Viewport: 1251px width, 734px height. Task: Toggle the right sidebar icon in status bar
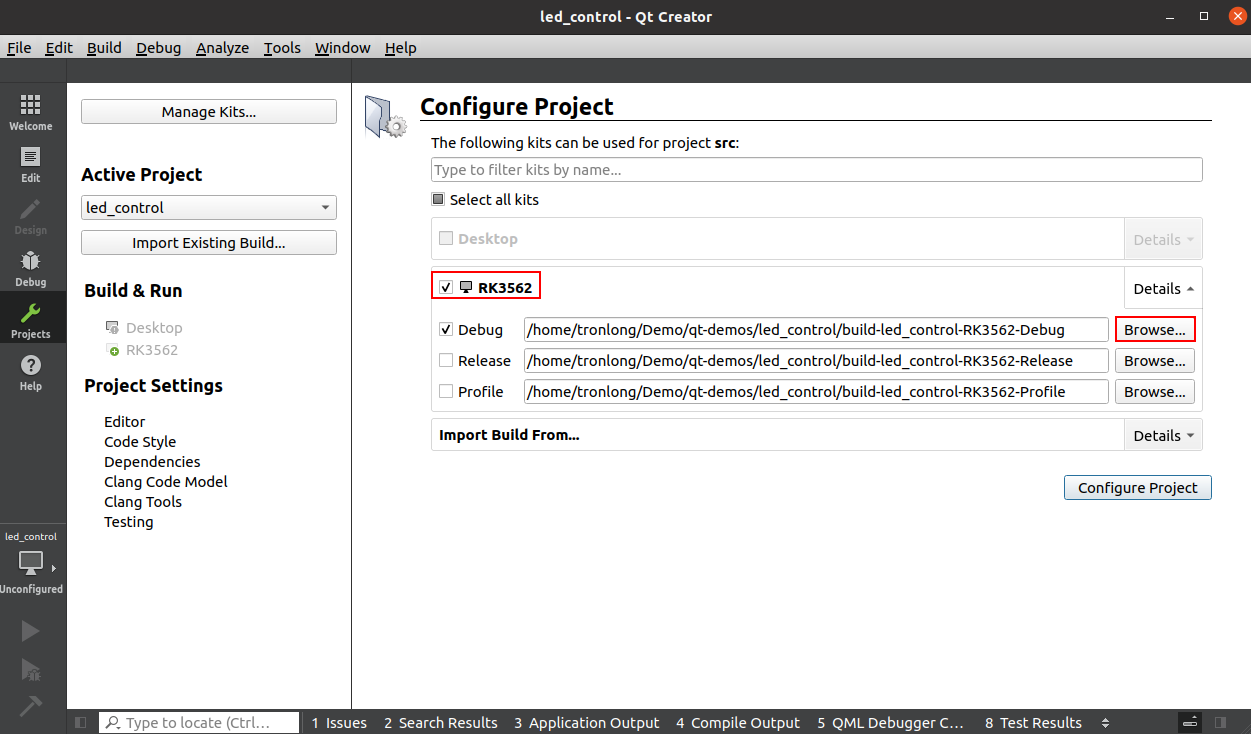1219,722
